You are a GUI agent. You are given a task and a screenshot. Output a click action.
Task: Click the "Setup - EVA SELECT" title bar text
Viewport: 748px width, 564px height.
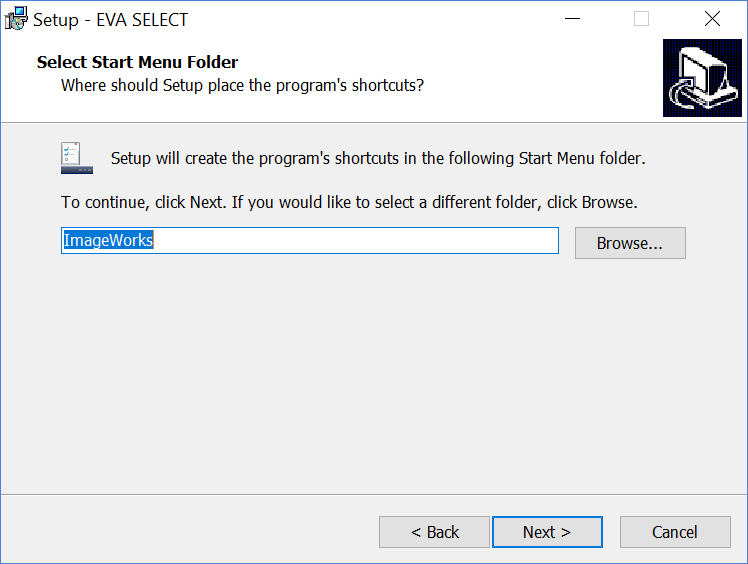click(x=111, y=19)
